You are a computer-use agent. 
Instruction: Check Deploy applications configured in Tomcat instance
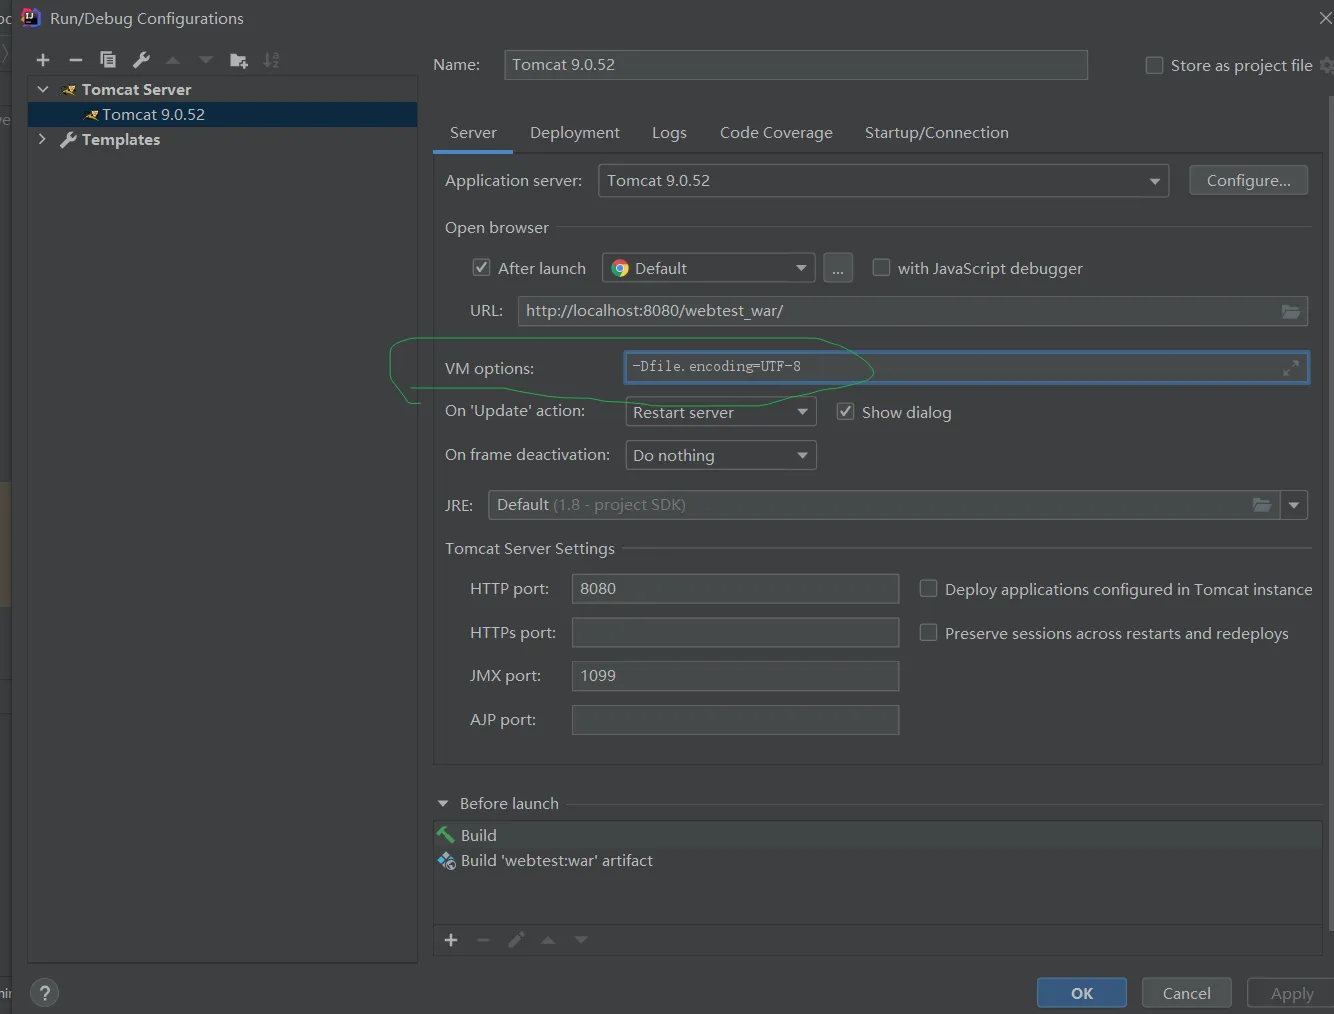tap(928, 589)
